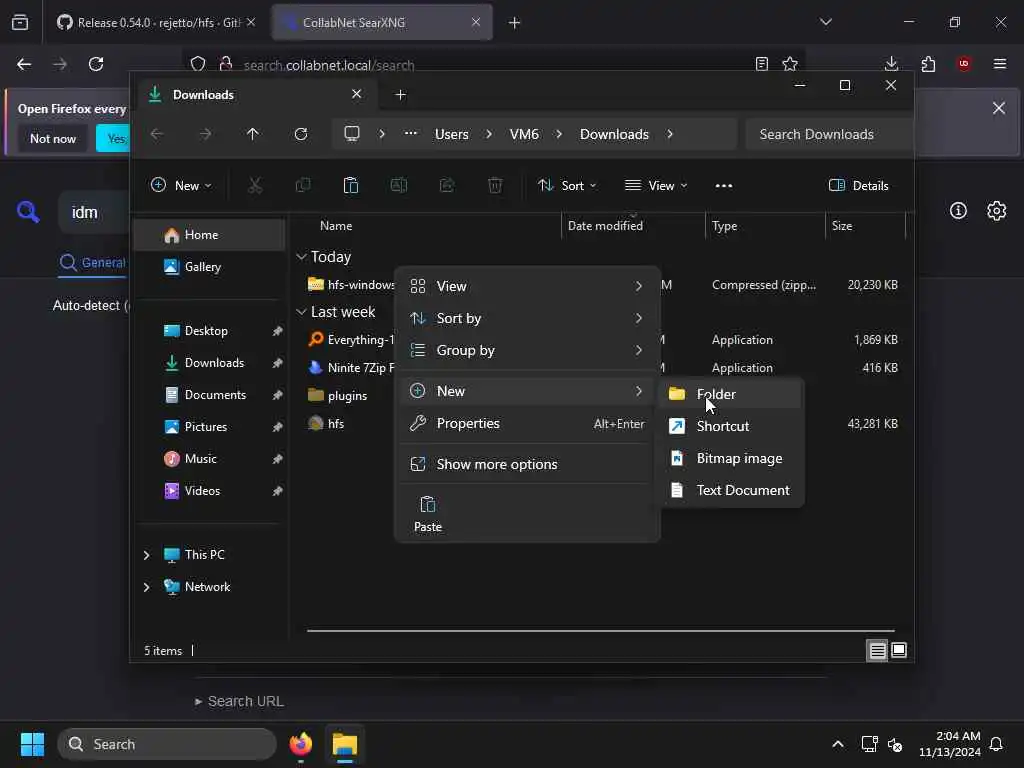
Task: Click the Paste clipboard icon in Explorer toolbar
Action: click(x=351, y=185)
